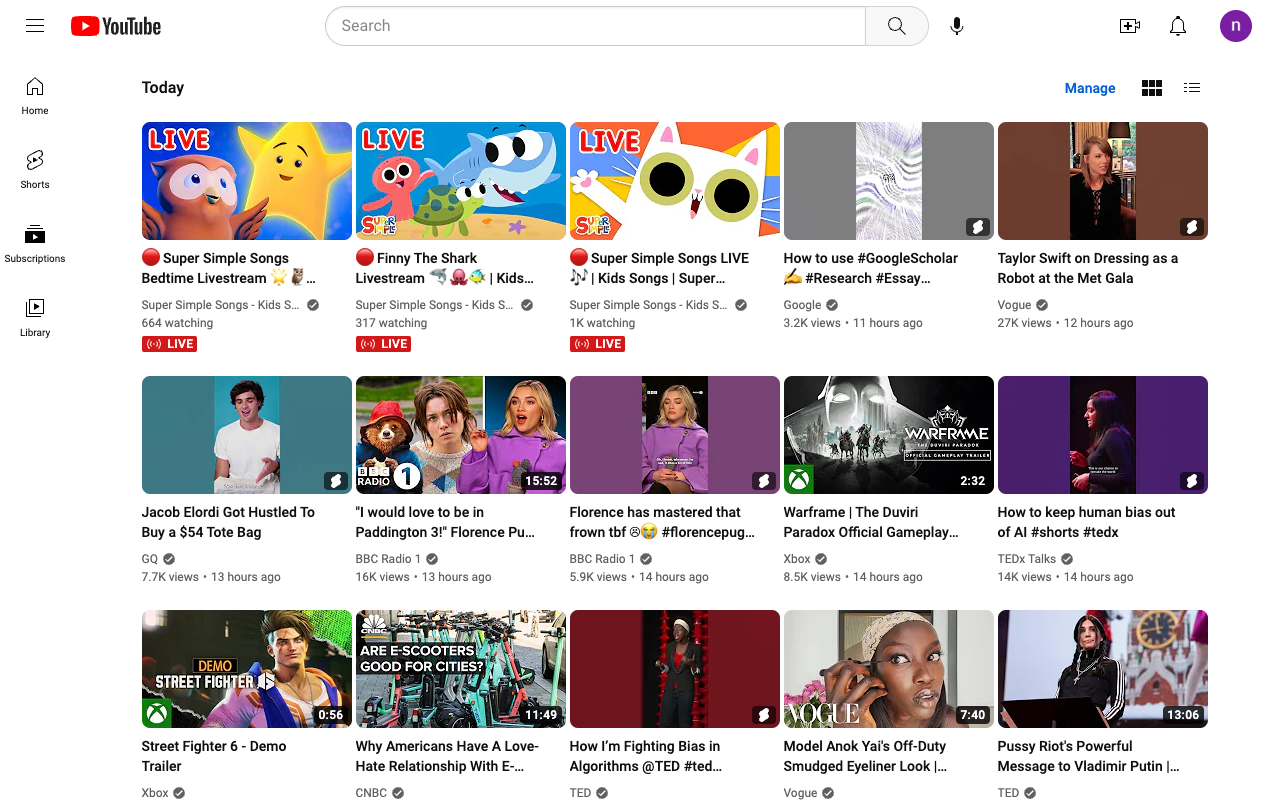
Task: Go to Home in sidebar
Action: [35, 96]
